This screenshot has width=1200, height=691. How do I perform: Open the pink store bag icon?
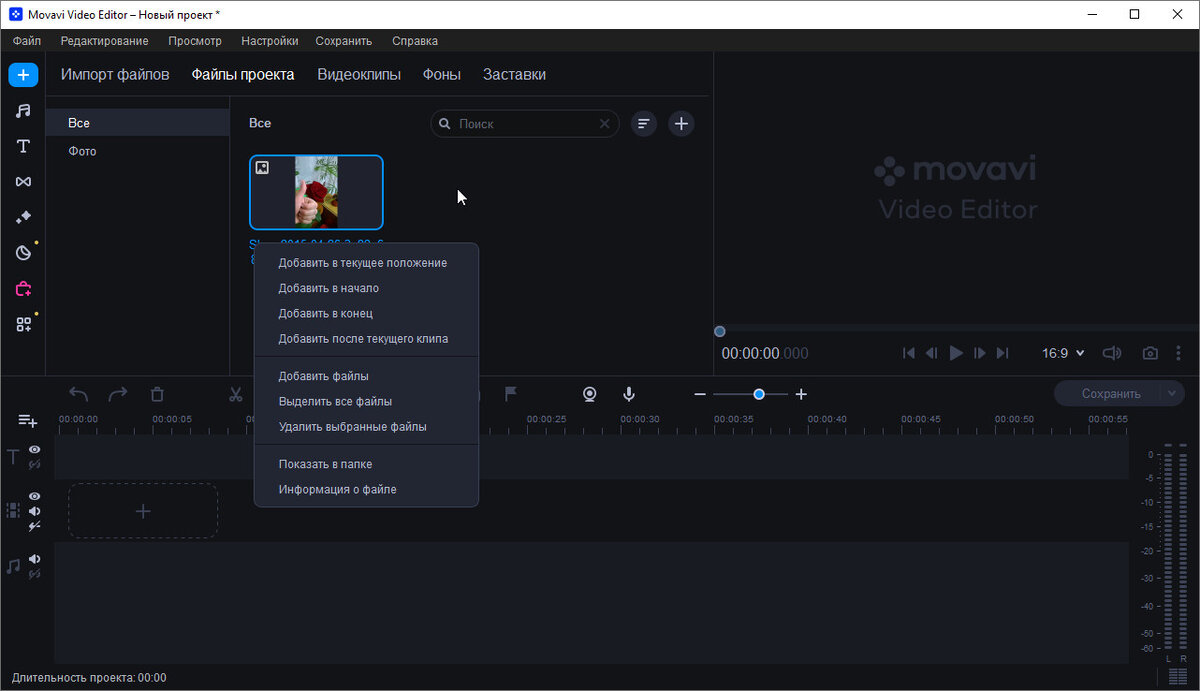point(23,288)
